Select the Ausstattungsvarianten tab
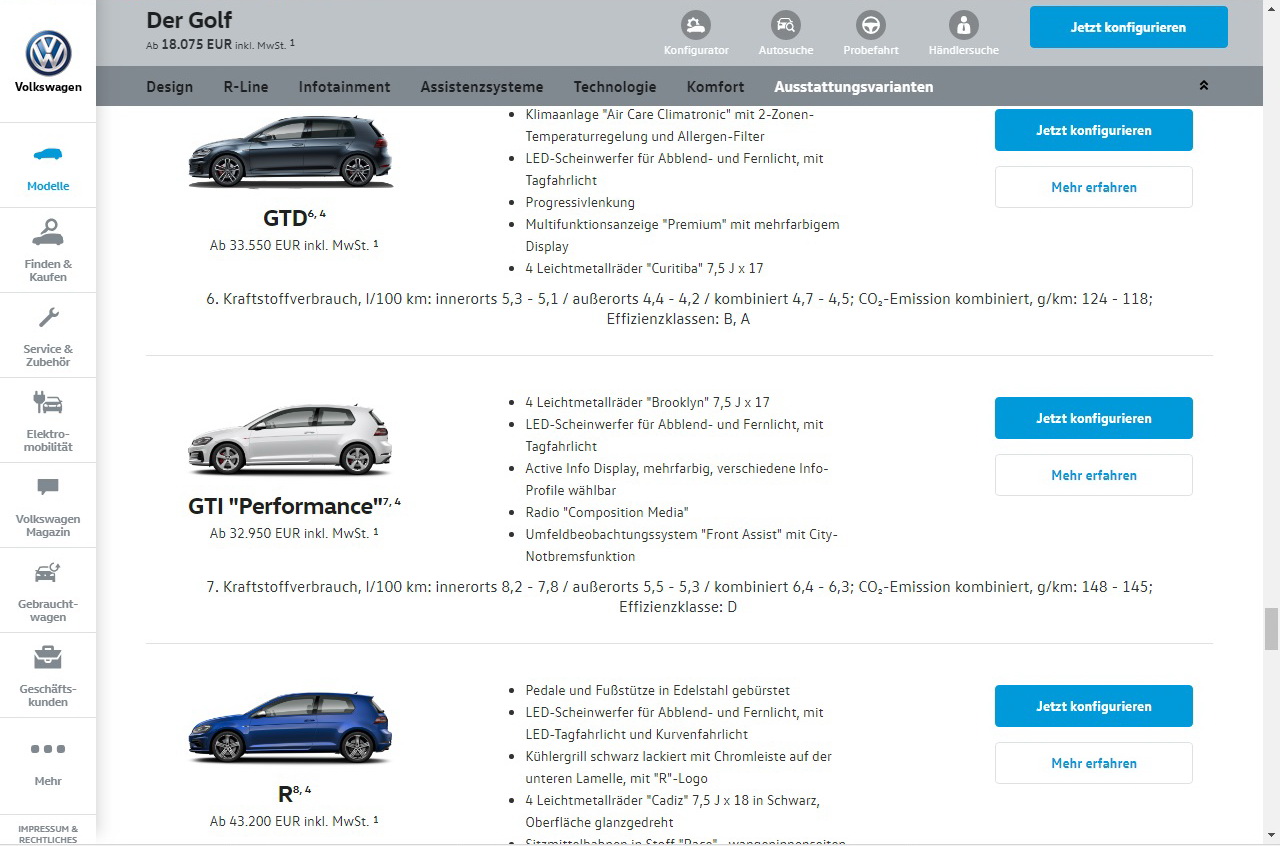 tap(854, 87)
